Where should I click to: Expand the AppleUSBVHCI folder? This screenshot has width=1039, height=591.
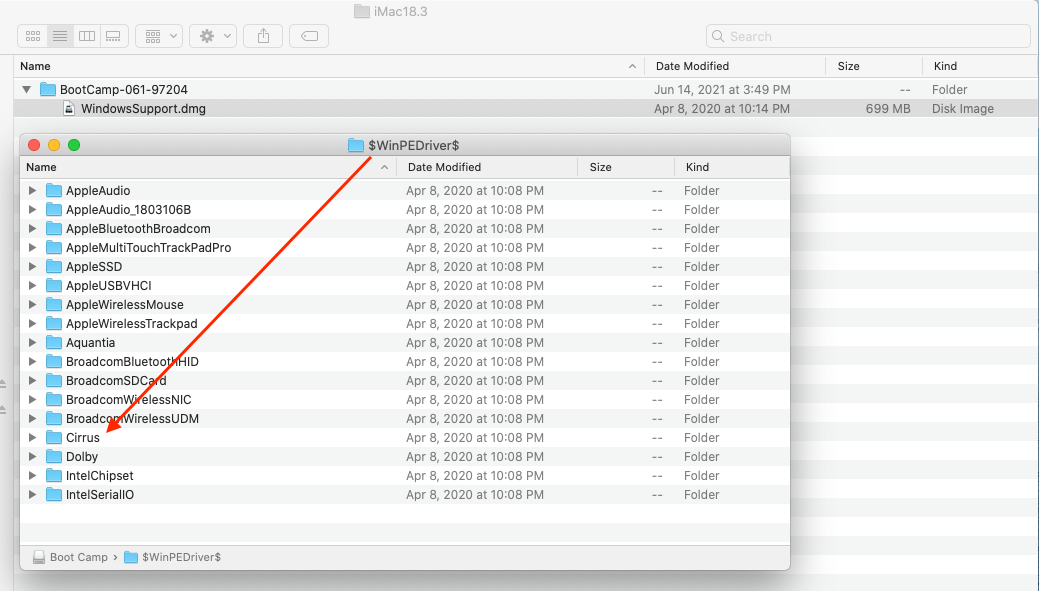point(32,286)
